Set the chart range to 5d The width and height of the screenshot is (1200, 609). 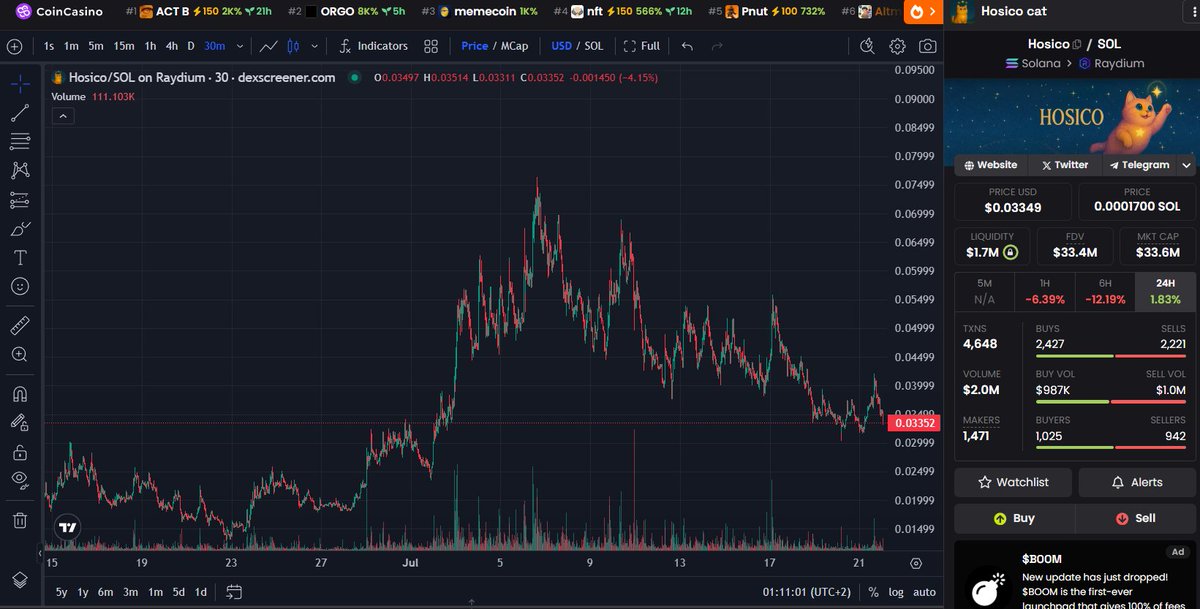178,592
